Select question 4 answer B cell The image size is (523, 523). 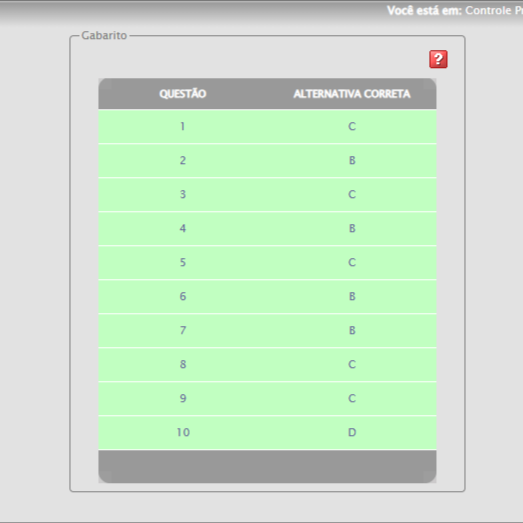pos(352,228)
